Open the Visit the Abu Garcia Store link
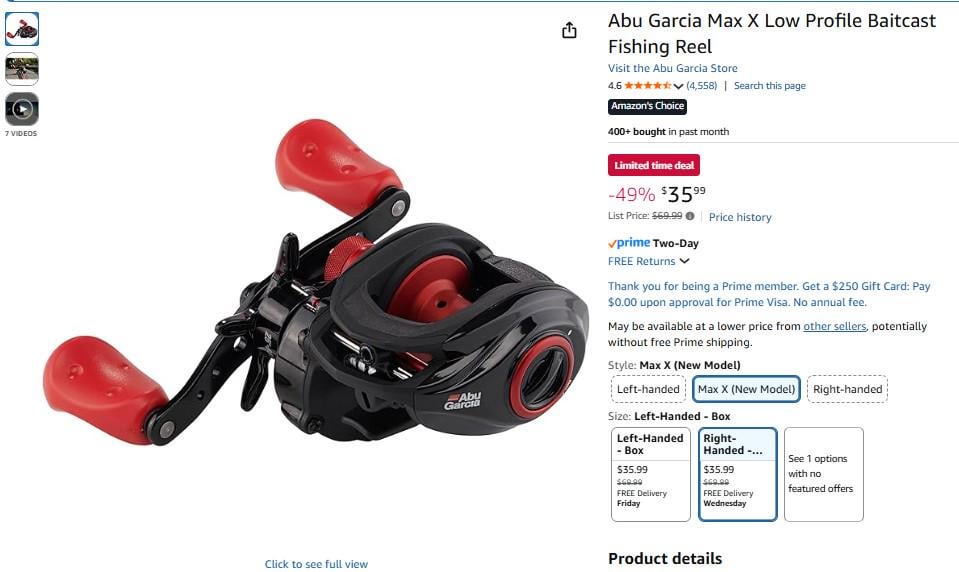The image size is (959, 572). coord(672,68)
